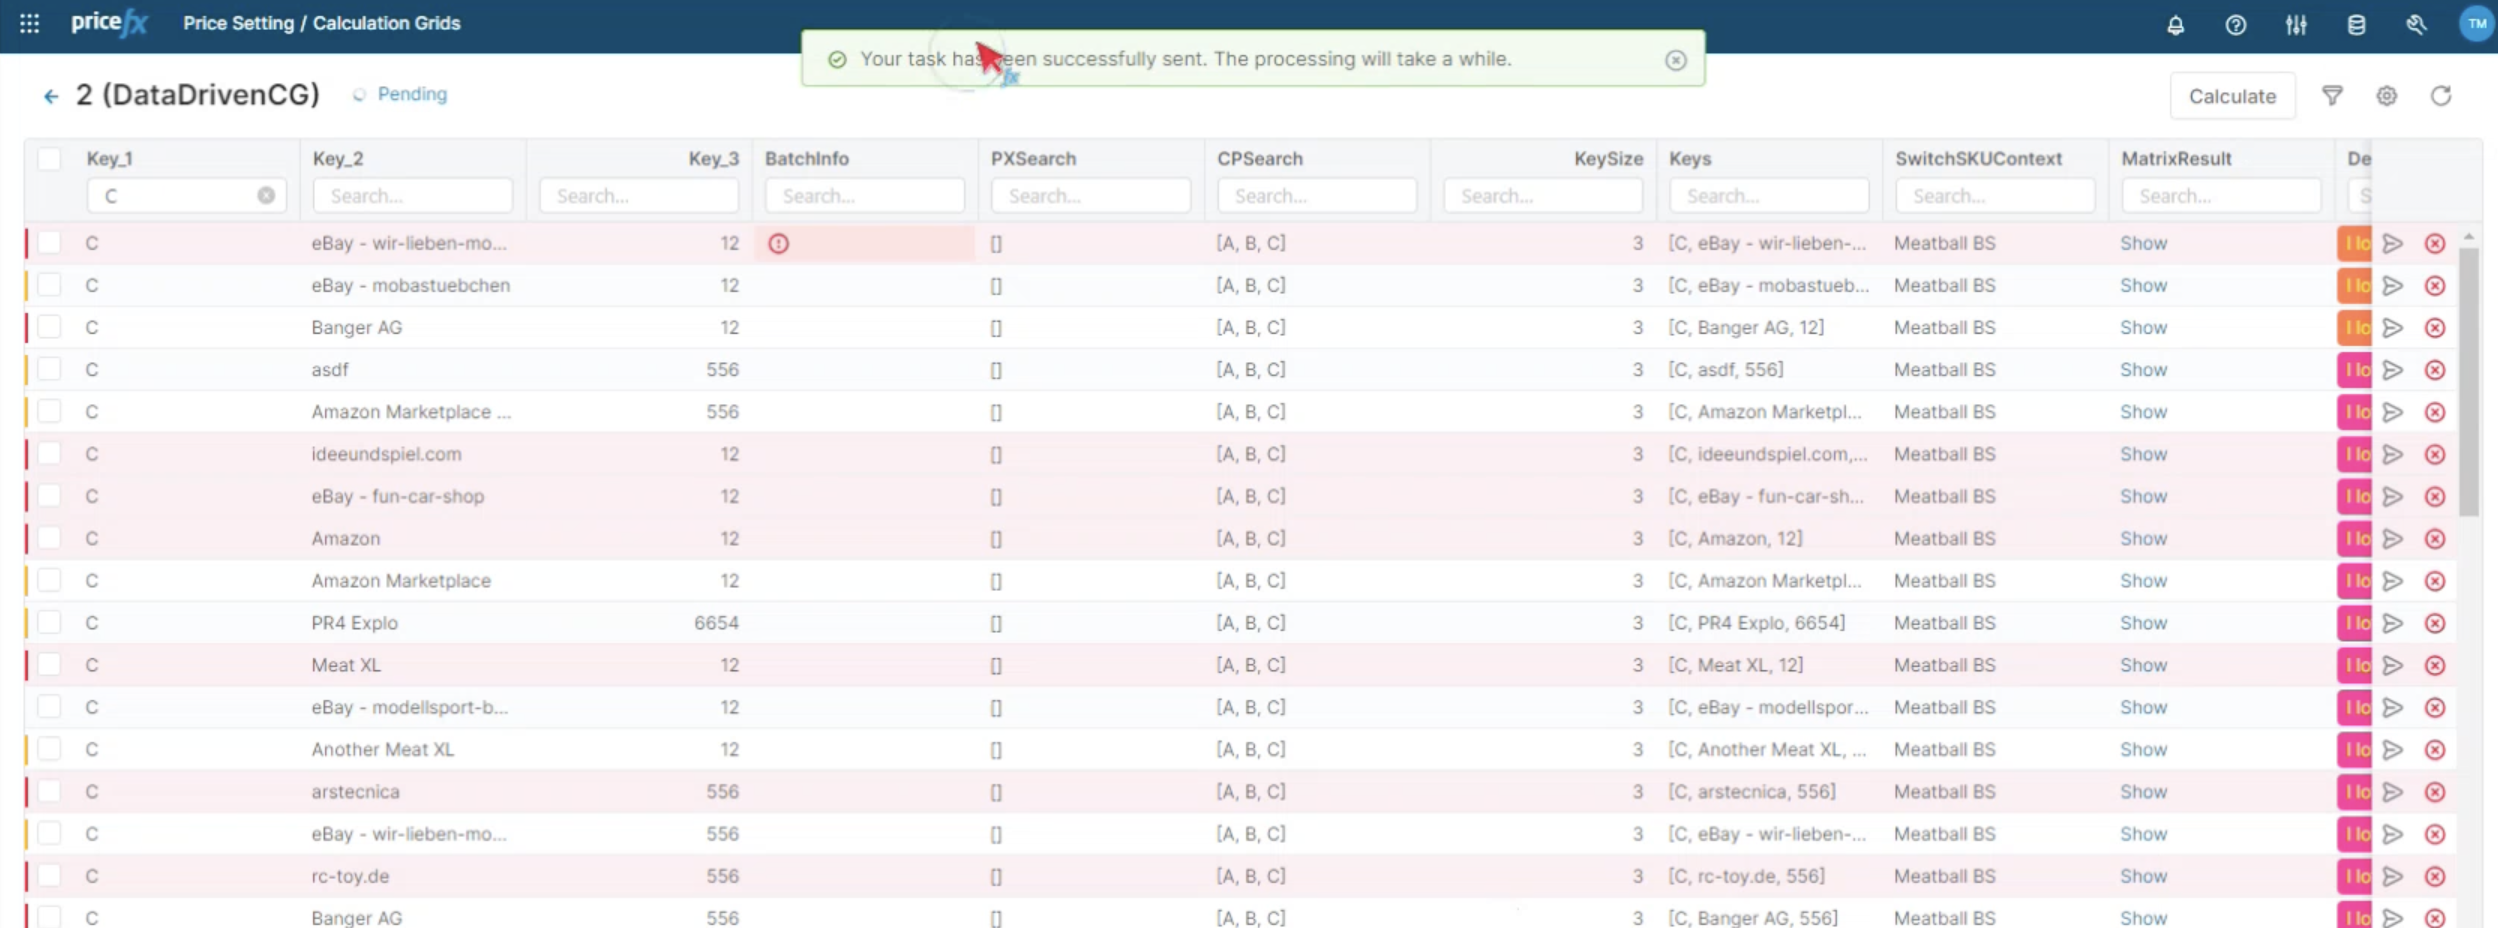The image size is (2498, 928).
Task: Open the filter funnel icon
Action: 2332,96
